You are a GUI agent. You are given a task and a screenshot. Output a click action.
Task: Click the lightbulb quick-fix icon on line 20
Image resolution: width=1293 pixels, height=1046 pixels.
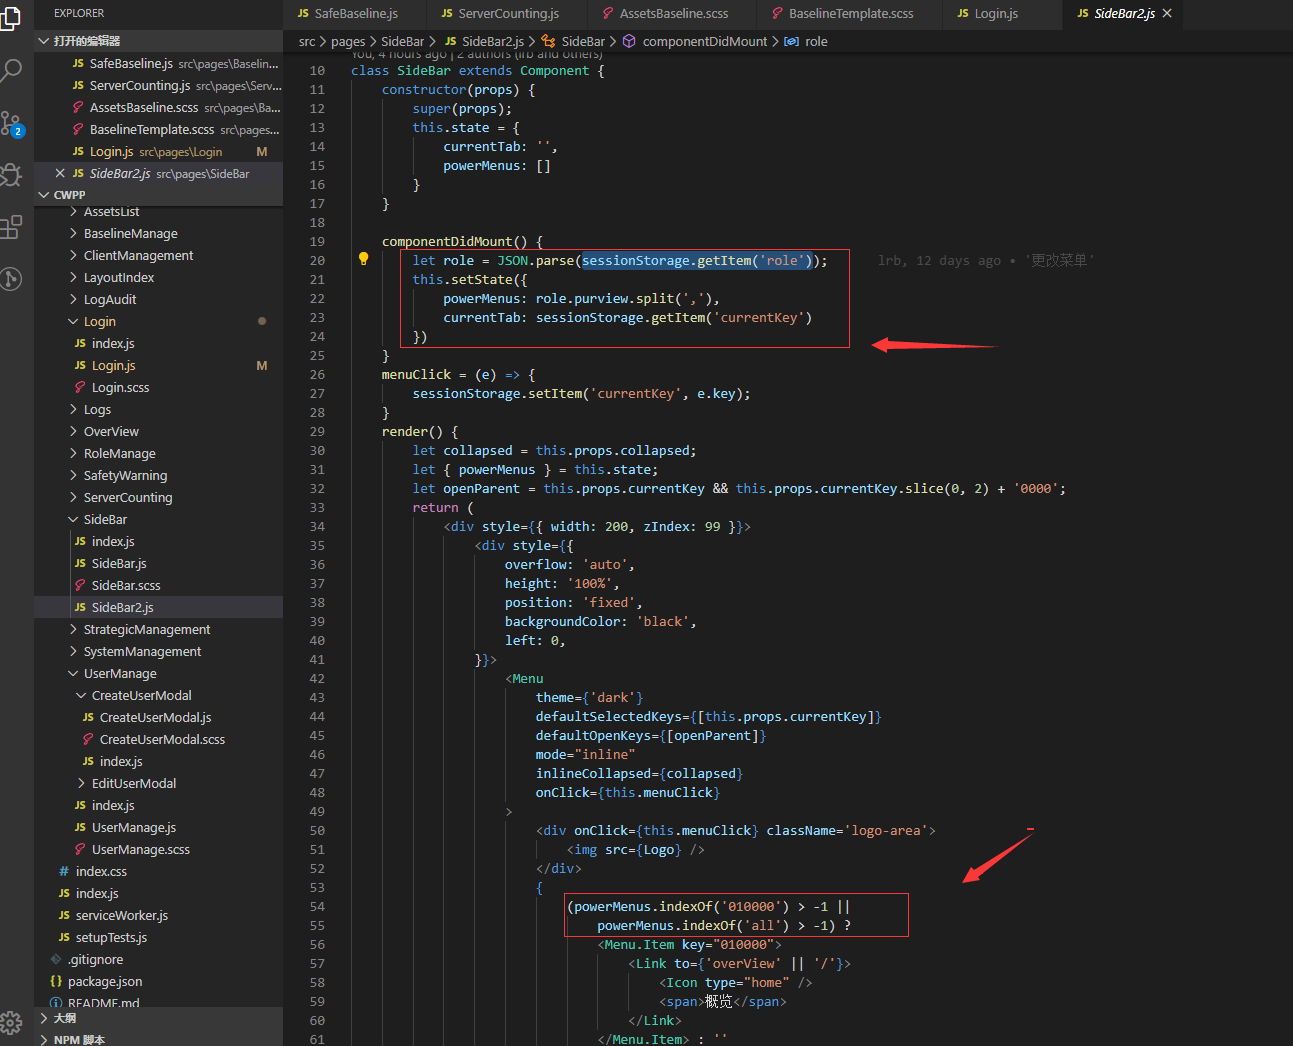pyautogui.click(x=364, y=259)
